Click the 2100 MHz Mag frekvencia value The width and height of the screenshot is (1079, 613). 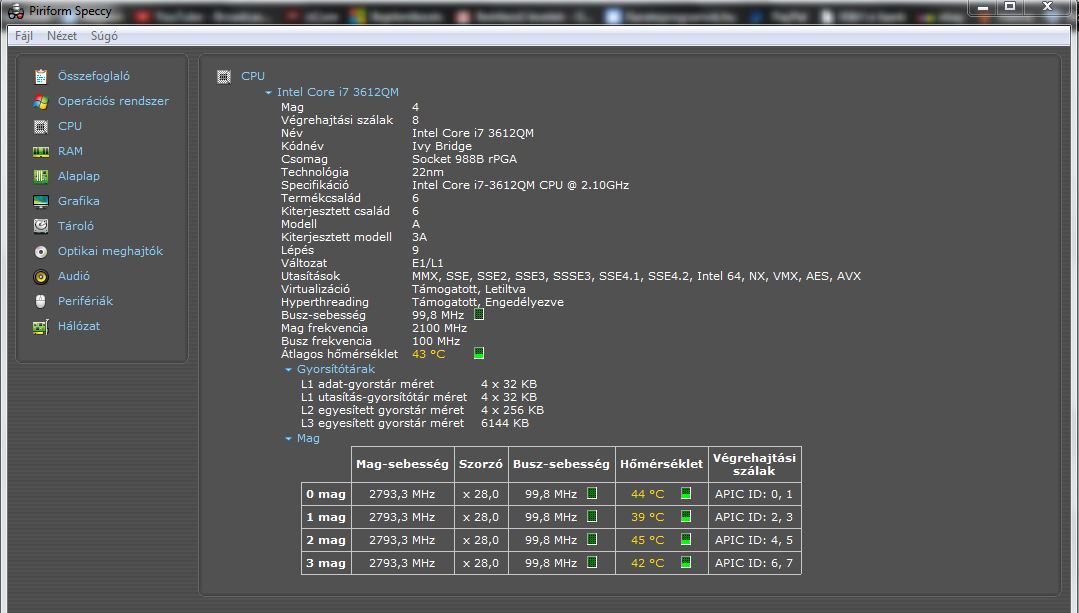click(x=439, y=328)
